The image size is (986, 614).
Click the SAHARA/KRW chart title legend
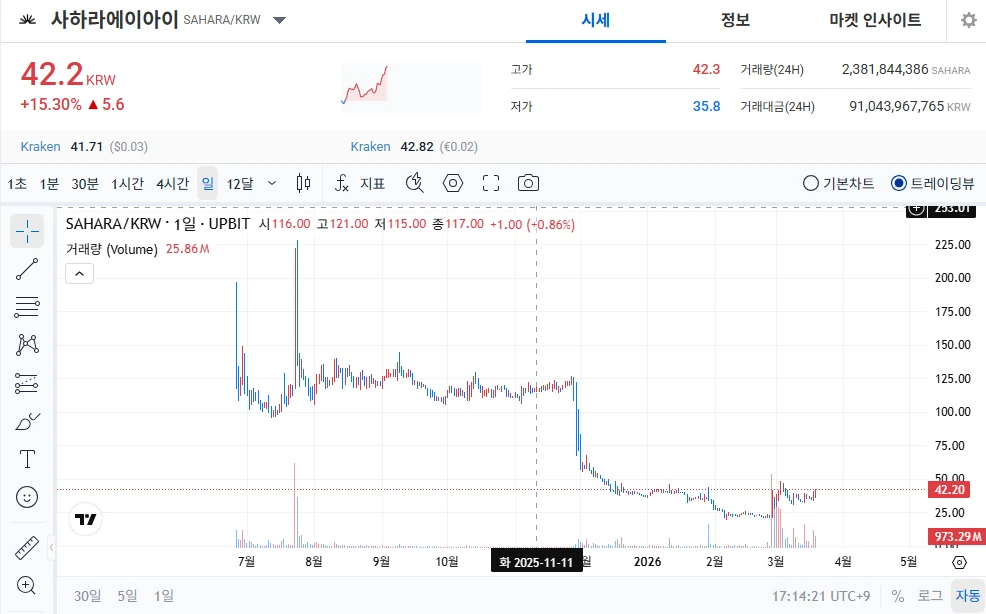point(158,224)
